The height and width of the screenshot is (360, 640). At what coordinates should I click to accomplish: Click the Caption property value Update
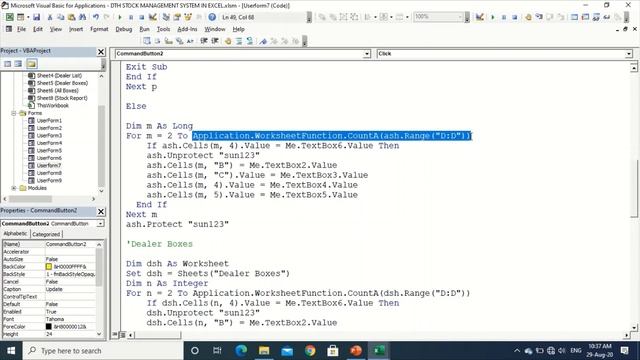(x=70, y=289)
